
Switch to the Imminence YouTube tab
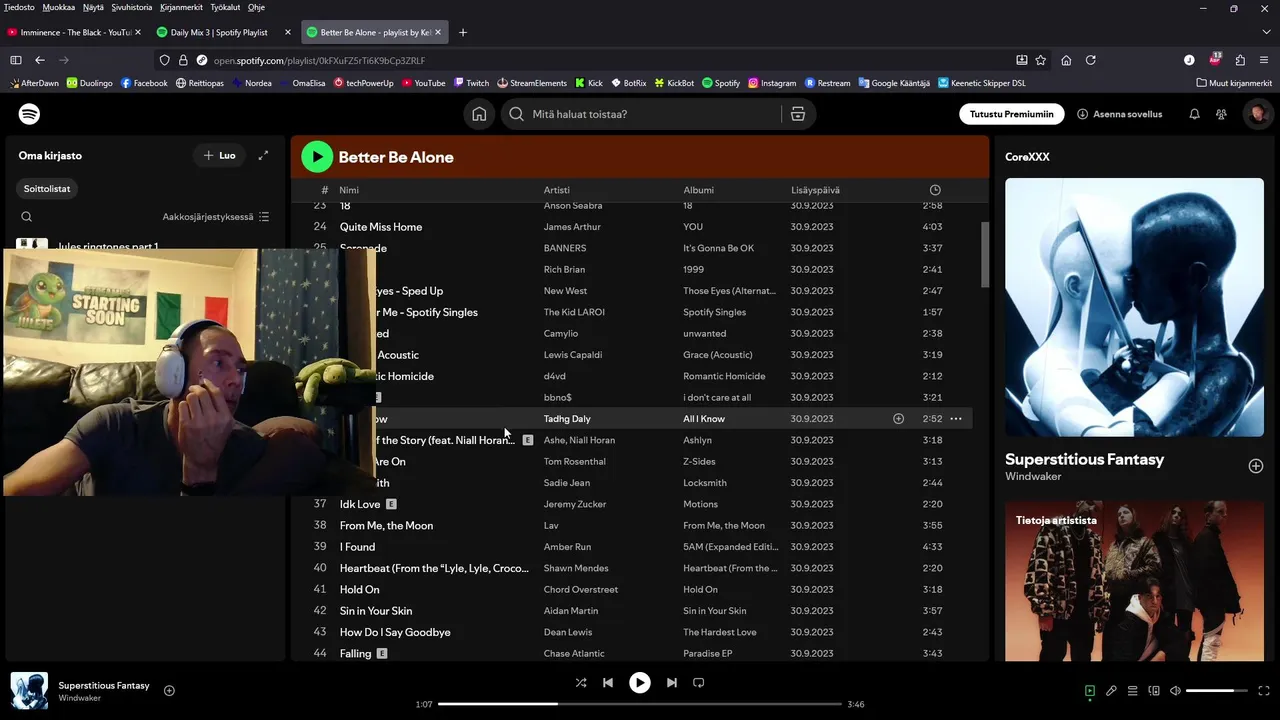click(x=73, y=32)
